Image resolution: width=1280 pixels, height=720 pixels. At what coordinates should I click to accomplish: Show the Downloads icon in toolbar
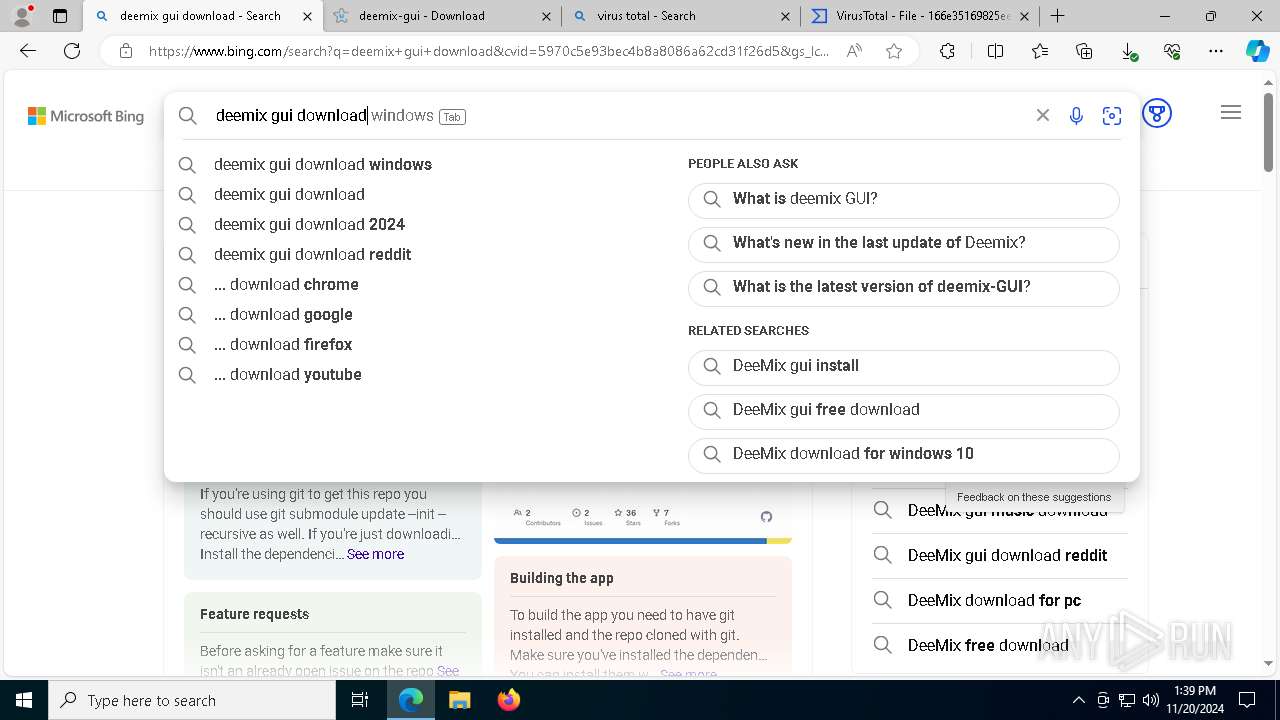tap(1129, 51)
